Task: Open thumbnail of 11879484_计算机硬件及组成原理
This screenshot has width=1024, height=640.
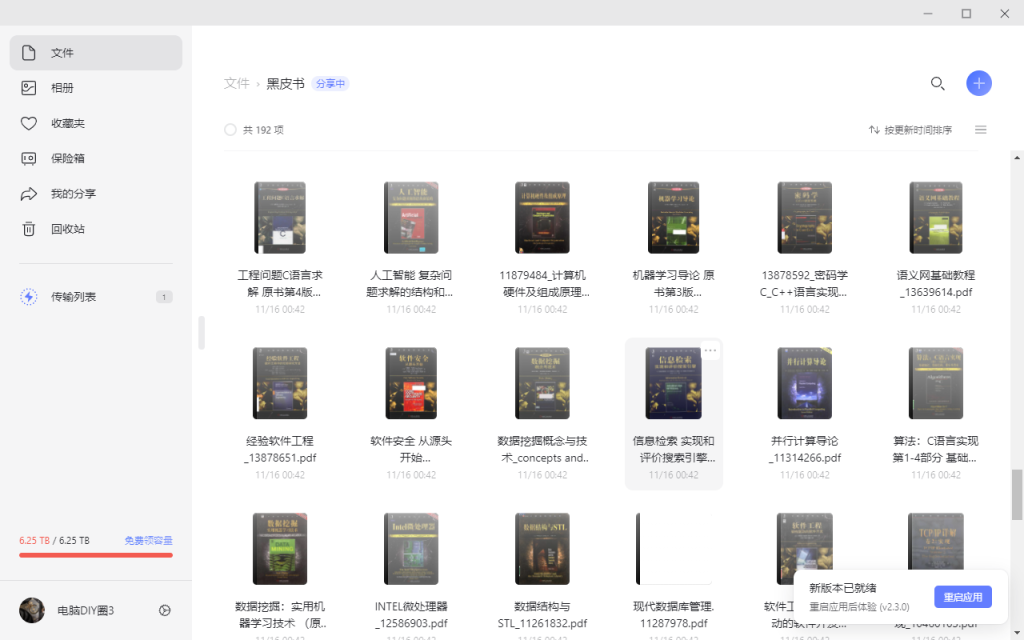Action: point(542,217)
